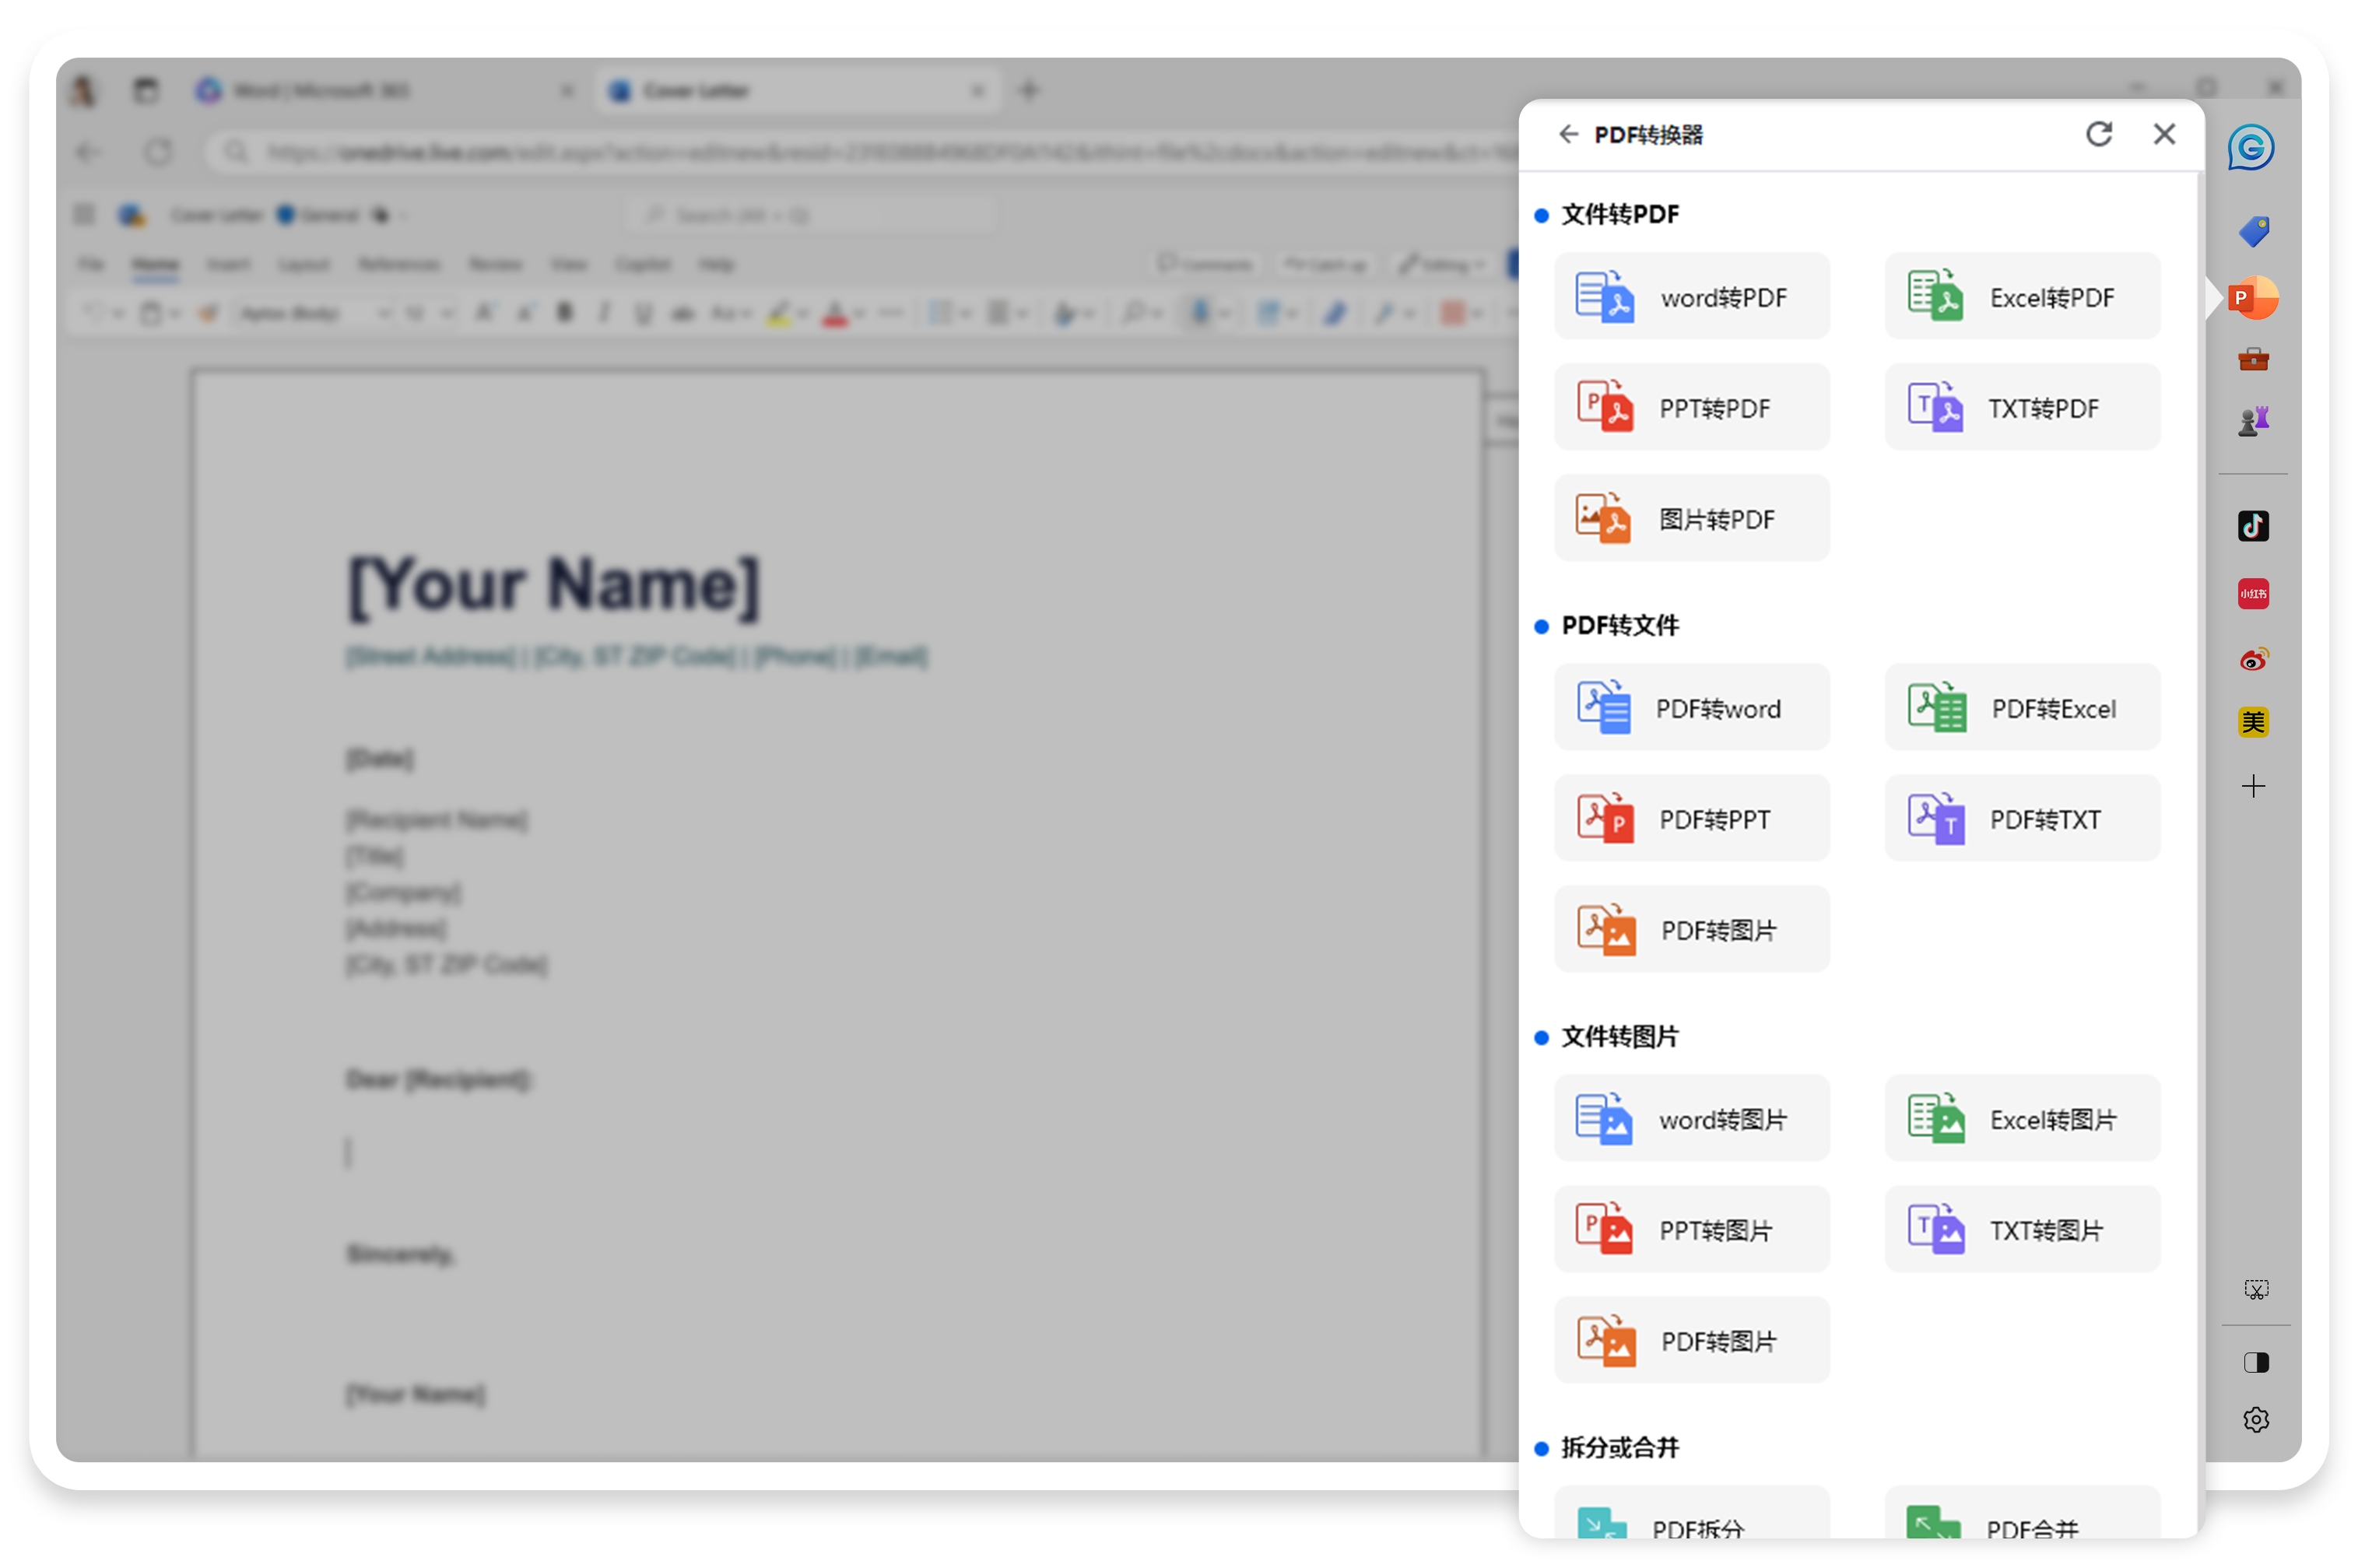Toggle italic formatting in Word ribbon
The width and height of the screenshot is (2358, 1568).
click(603, 313)
